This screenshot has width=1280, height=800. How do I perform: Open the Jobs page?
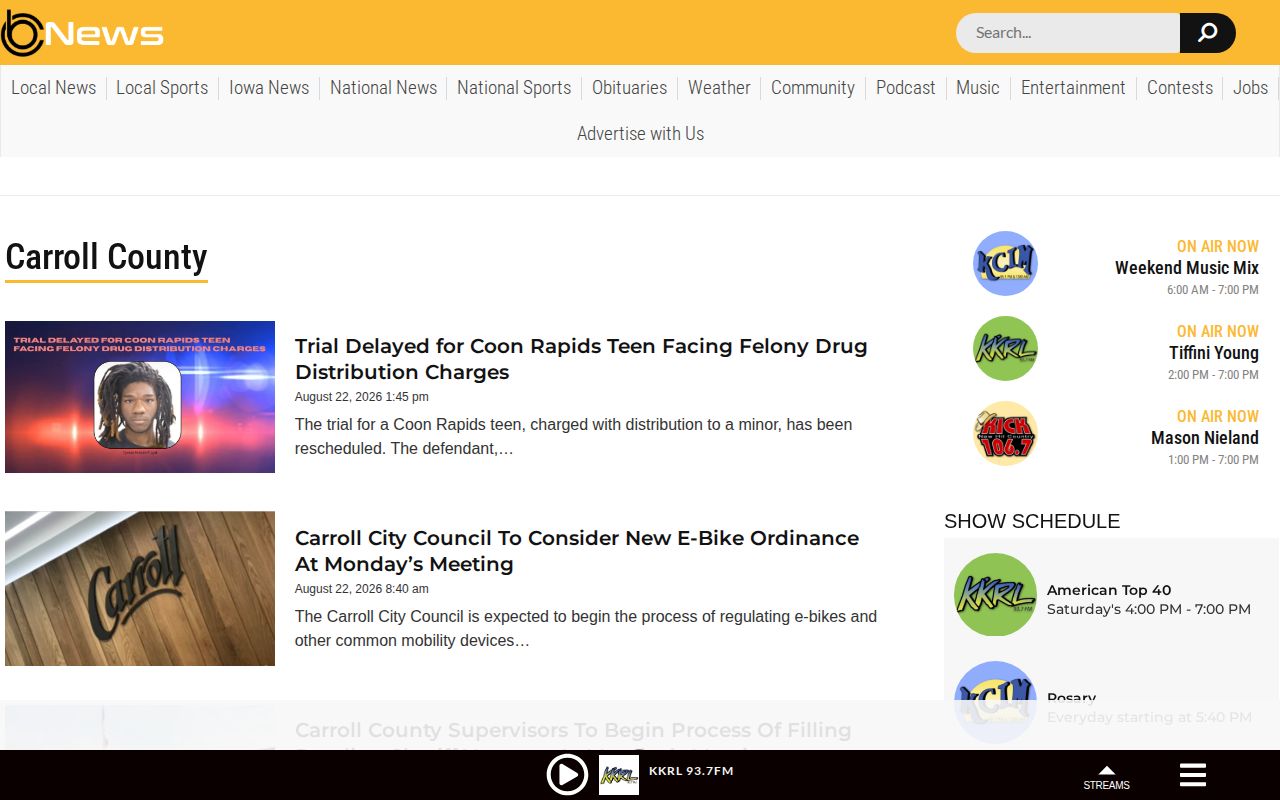pos(1250,88)
